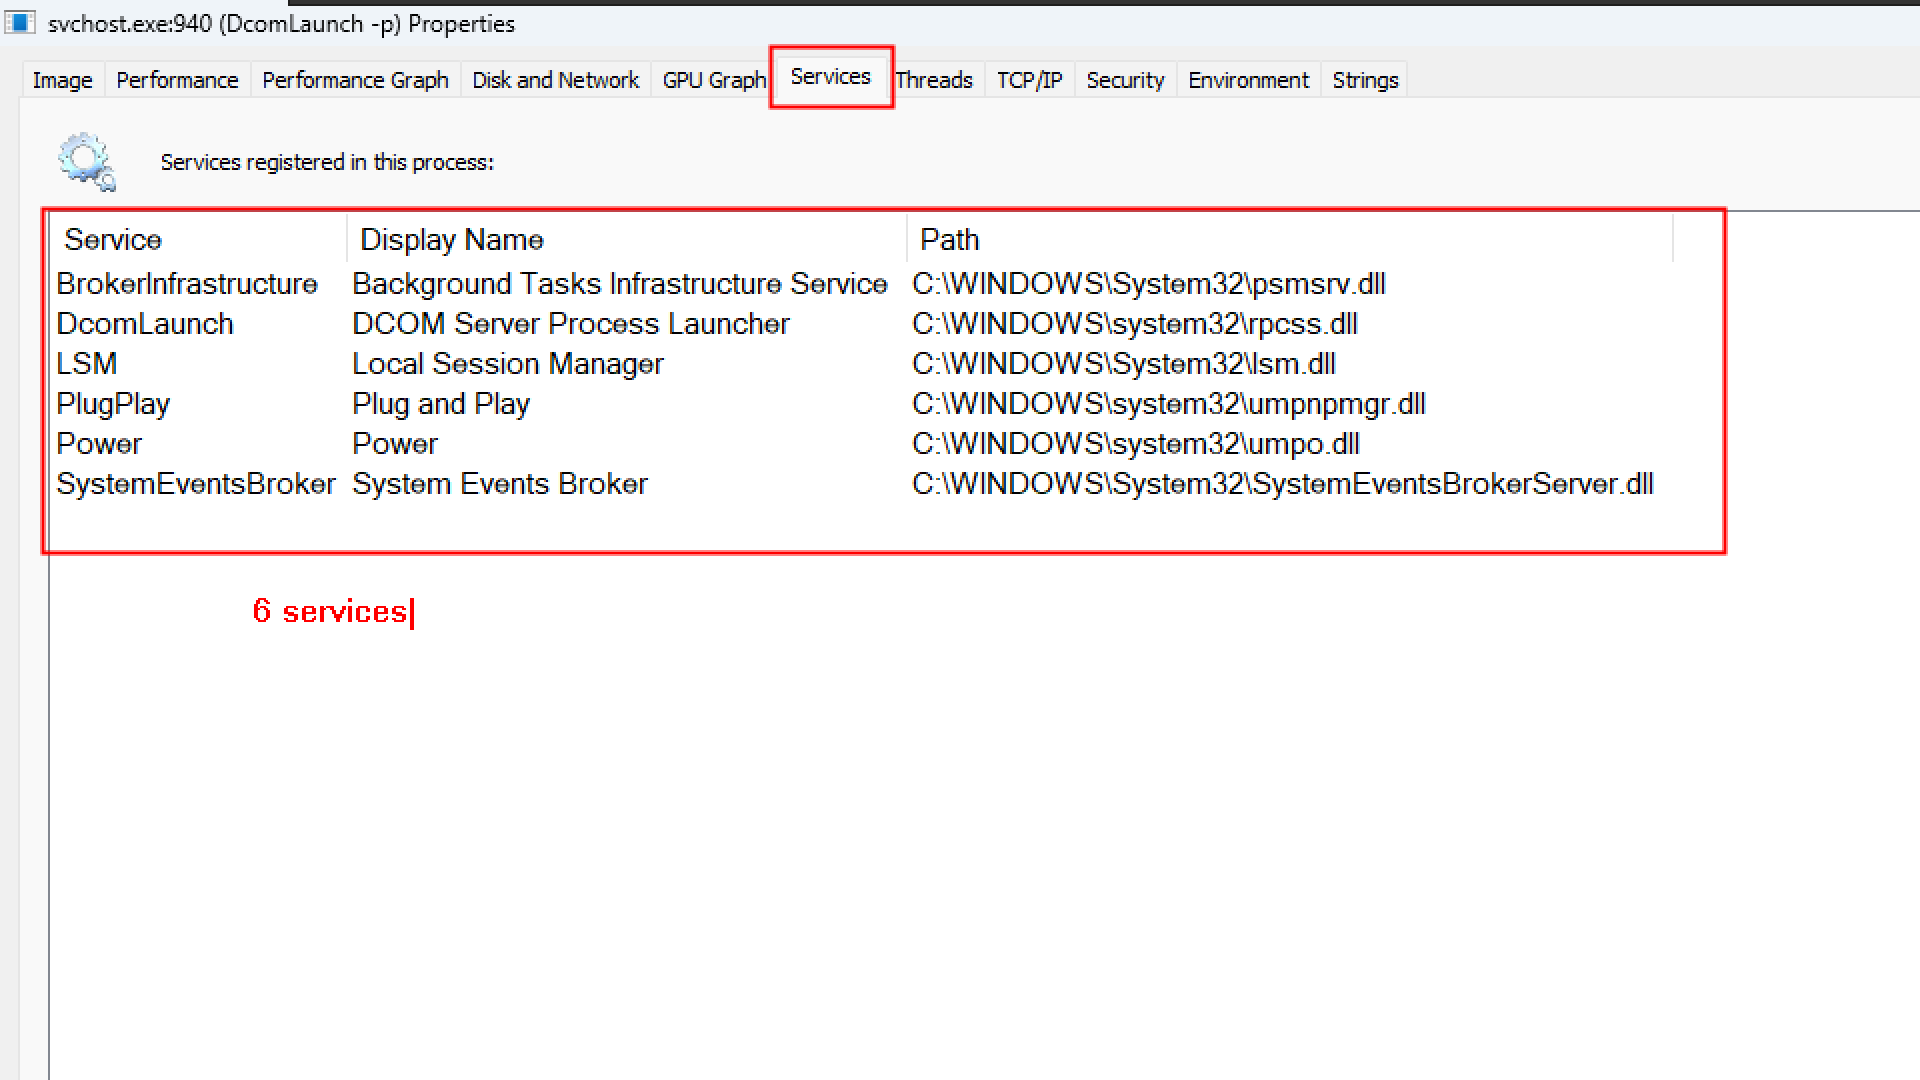Screen dimensions: 1920x1080
Task: Switch to the Image tab
Action: [x=62, y=80]
